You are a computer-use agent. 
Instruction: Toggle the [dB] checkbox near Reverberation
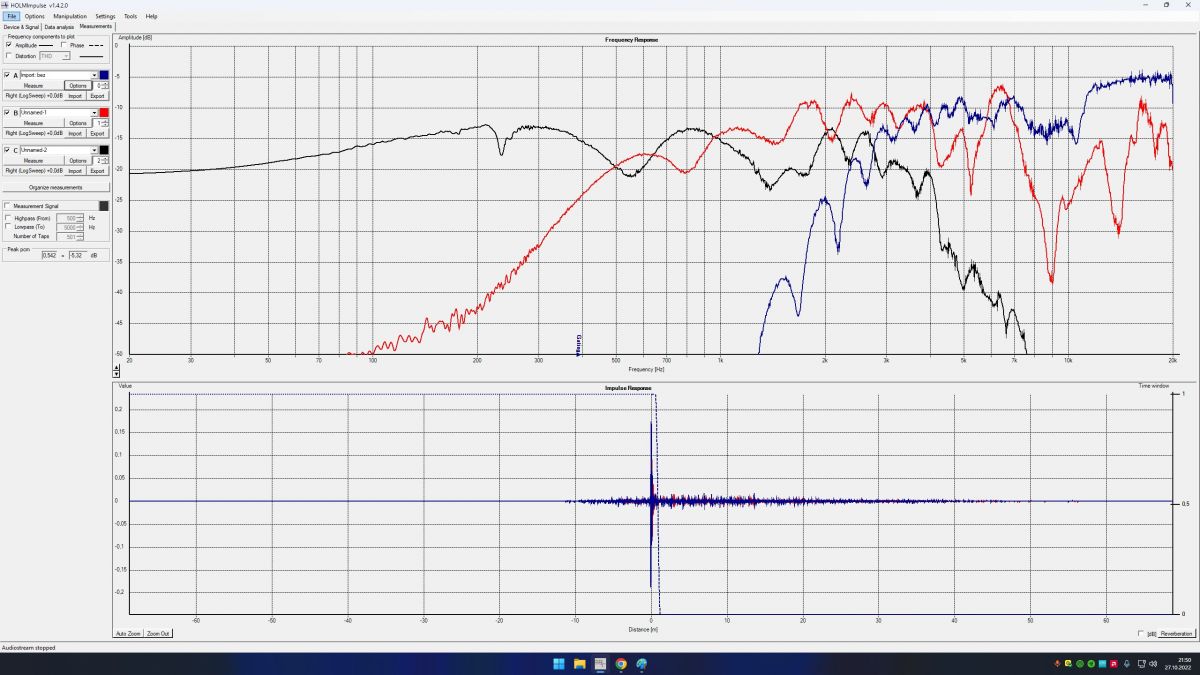coord(1142,633)
